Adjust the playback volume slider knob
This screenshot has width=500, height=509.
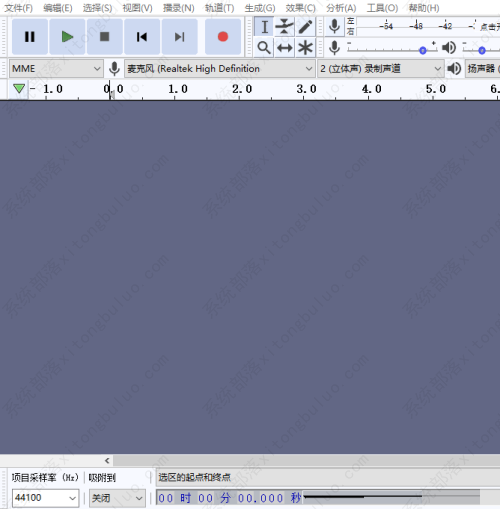point(482,51)
